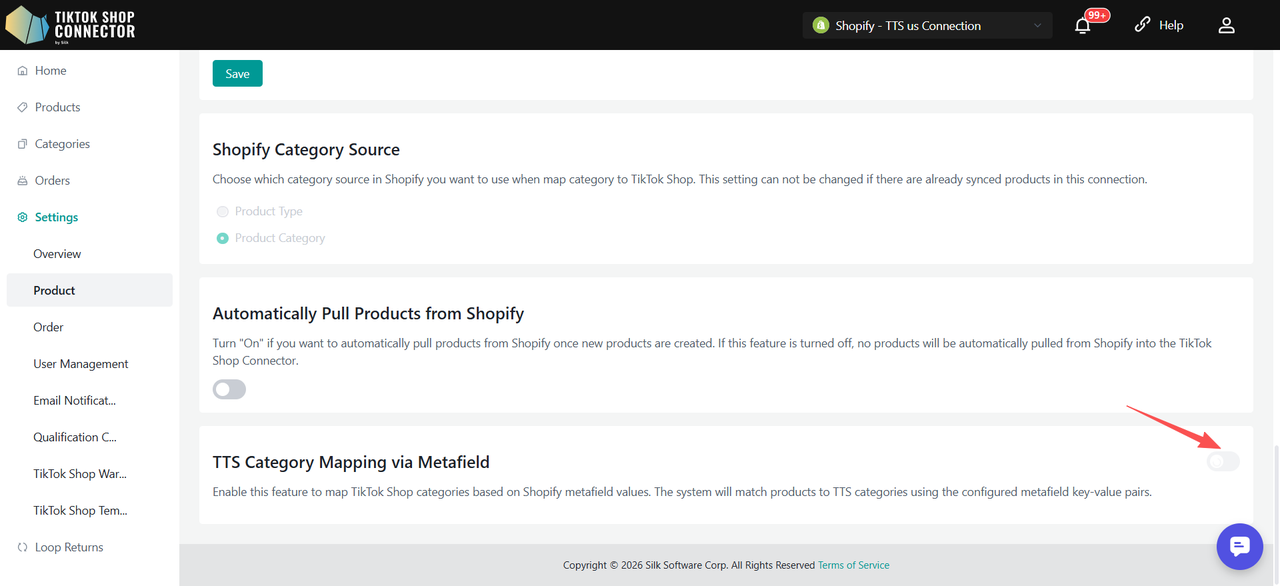Click the TikTok Shop Connector logo
This screenshot has width=1280, height=586.
point(70,25)
